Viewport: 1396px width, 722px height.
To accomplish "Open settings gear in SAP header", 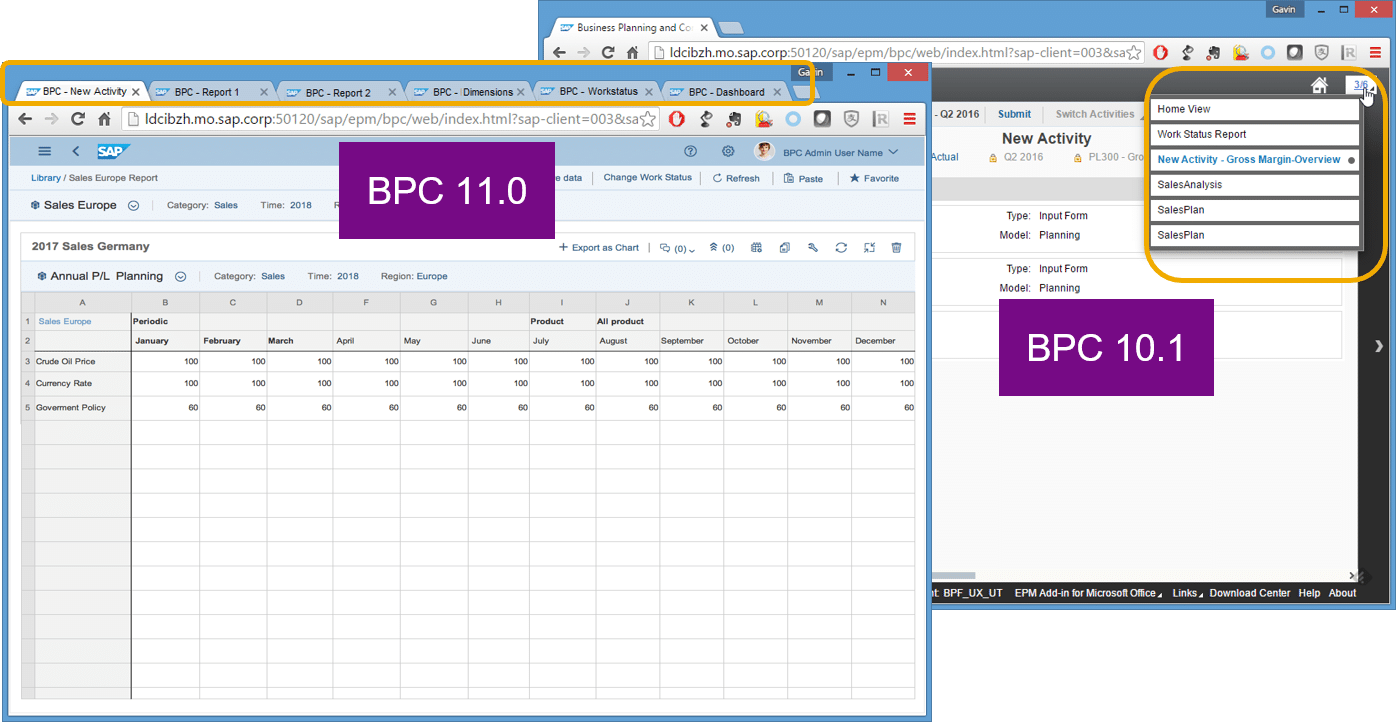I will coord(728,152).
